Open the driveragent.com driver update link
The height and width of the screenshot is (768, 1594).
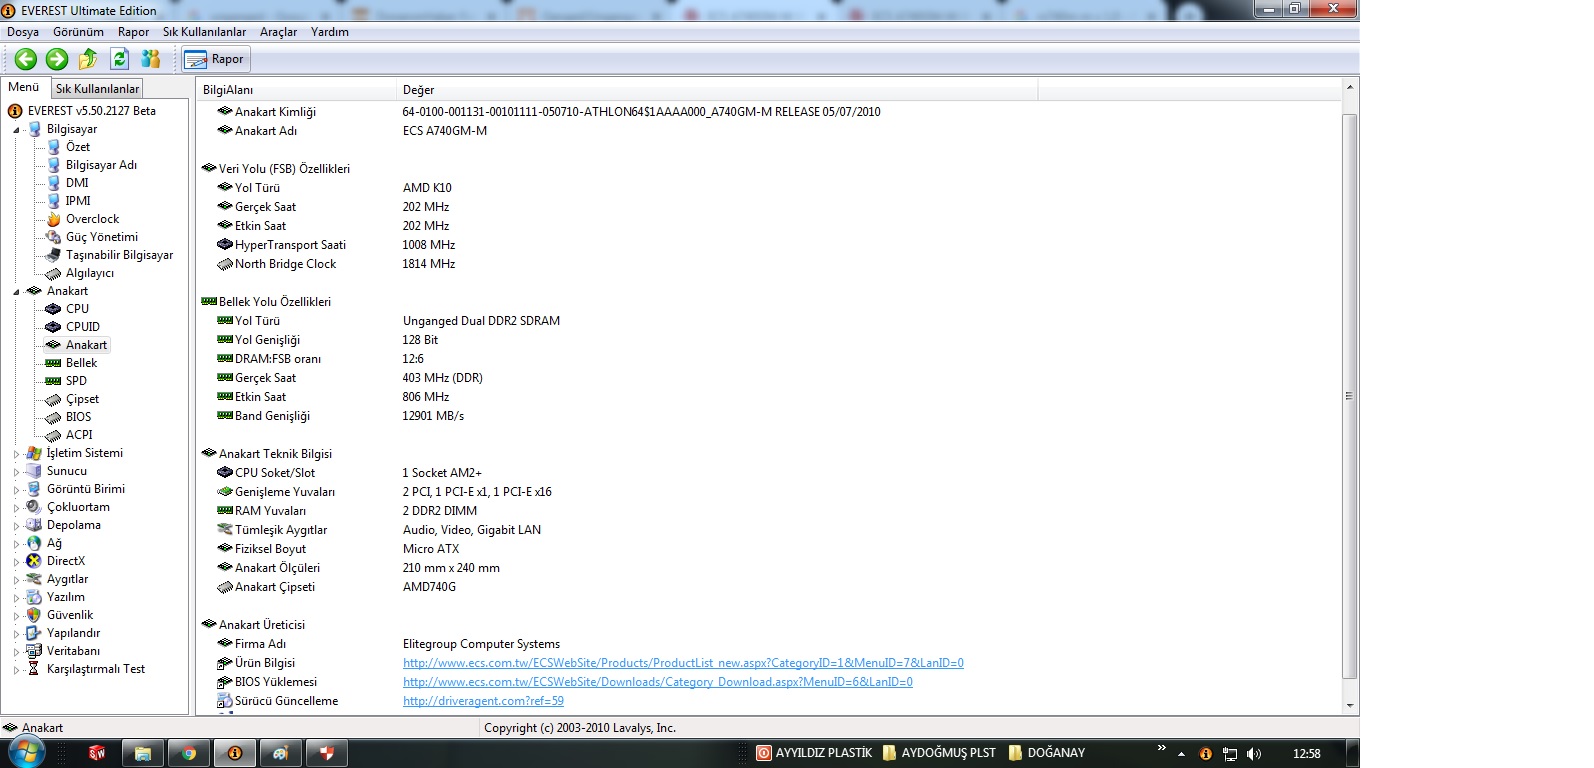tap(483, 701)
